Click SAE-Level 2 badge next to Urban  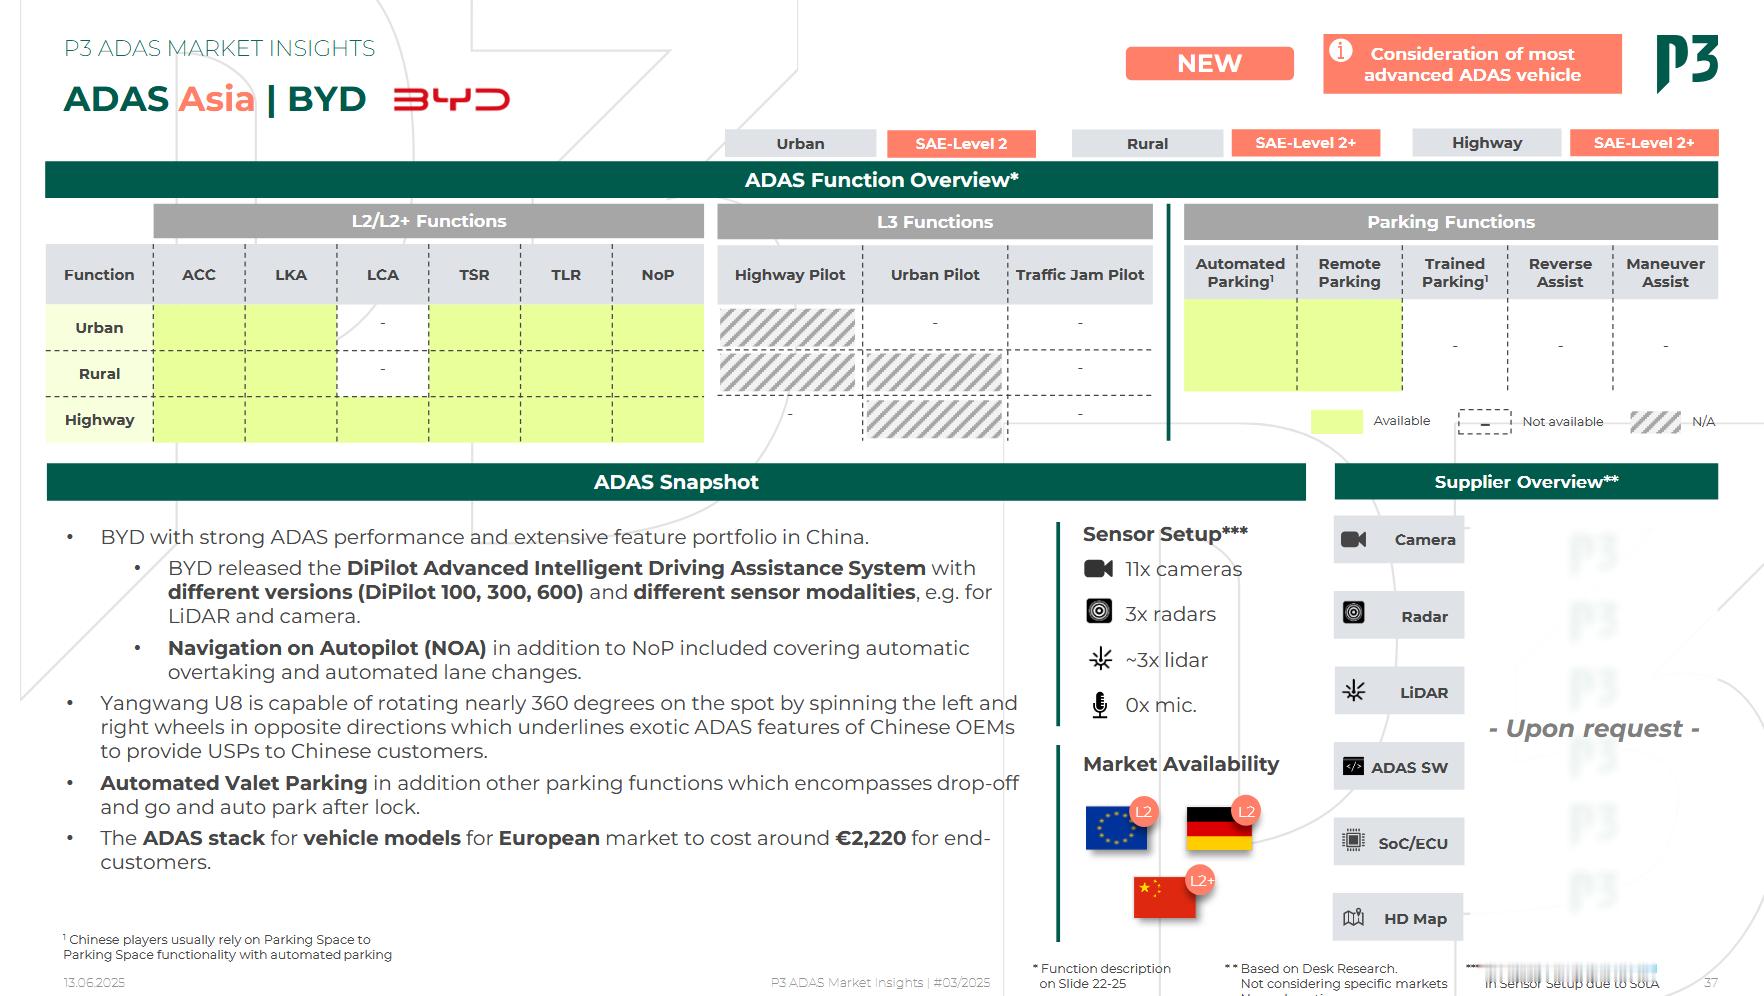point(961,143)
